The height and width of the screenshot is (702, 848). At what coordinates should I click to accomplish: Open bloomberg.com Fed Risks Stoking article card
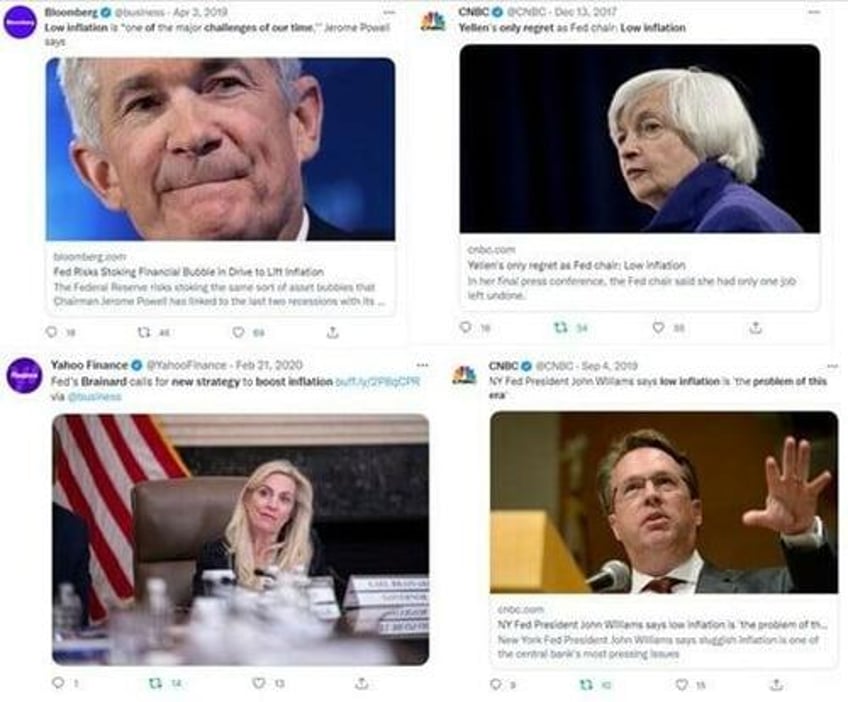click(x=221, y=279)
